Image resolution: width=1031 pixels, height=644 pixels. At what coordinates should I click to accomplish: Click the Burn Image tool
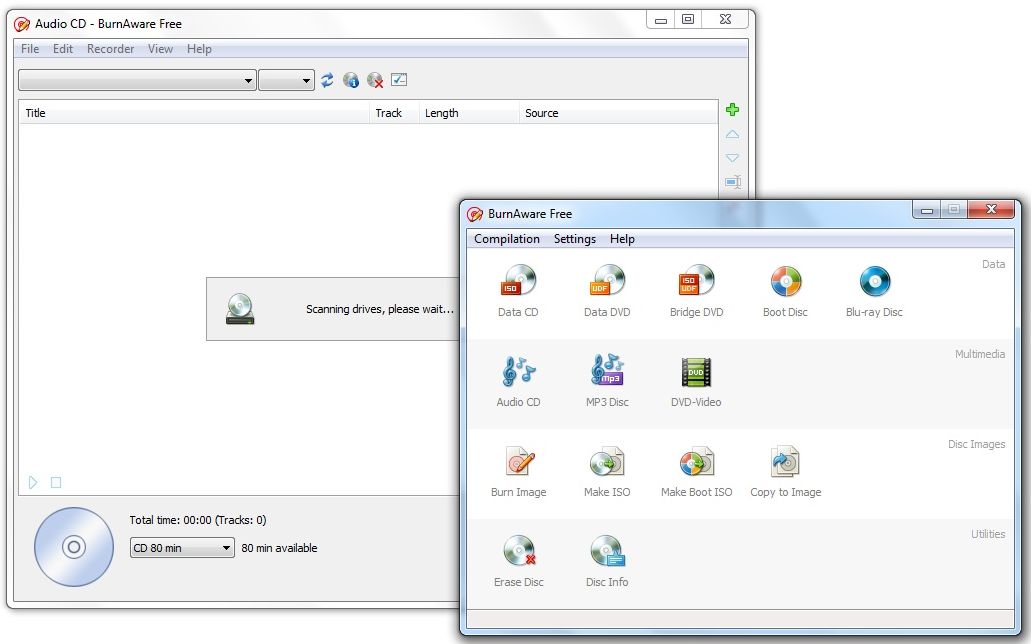pos(518,471)
